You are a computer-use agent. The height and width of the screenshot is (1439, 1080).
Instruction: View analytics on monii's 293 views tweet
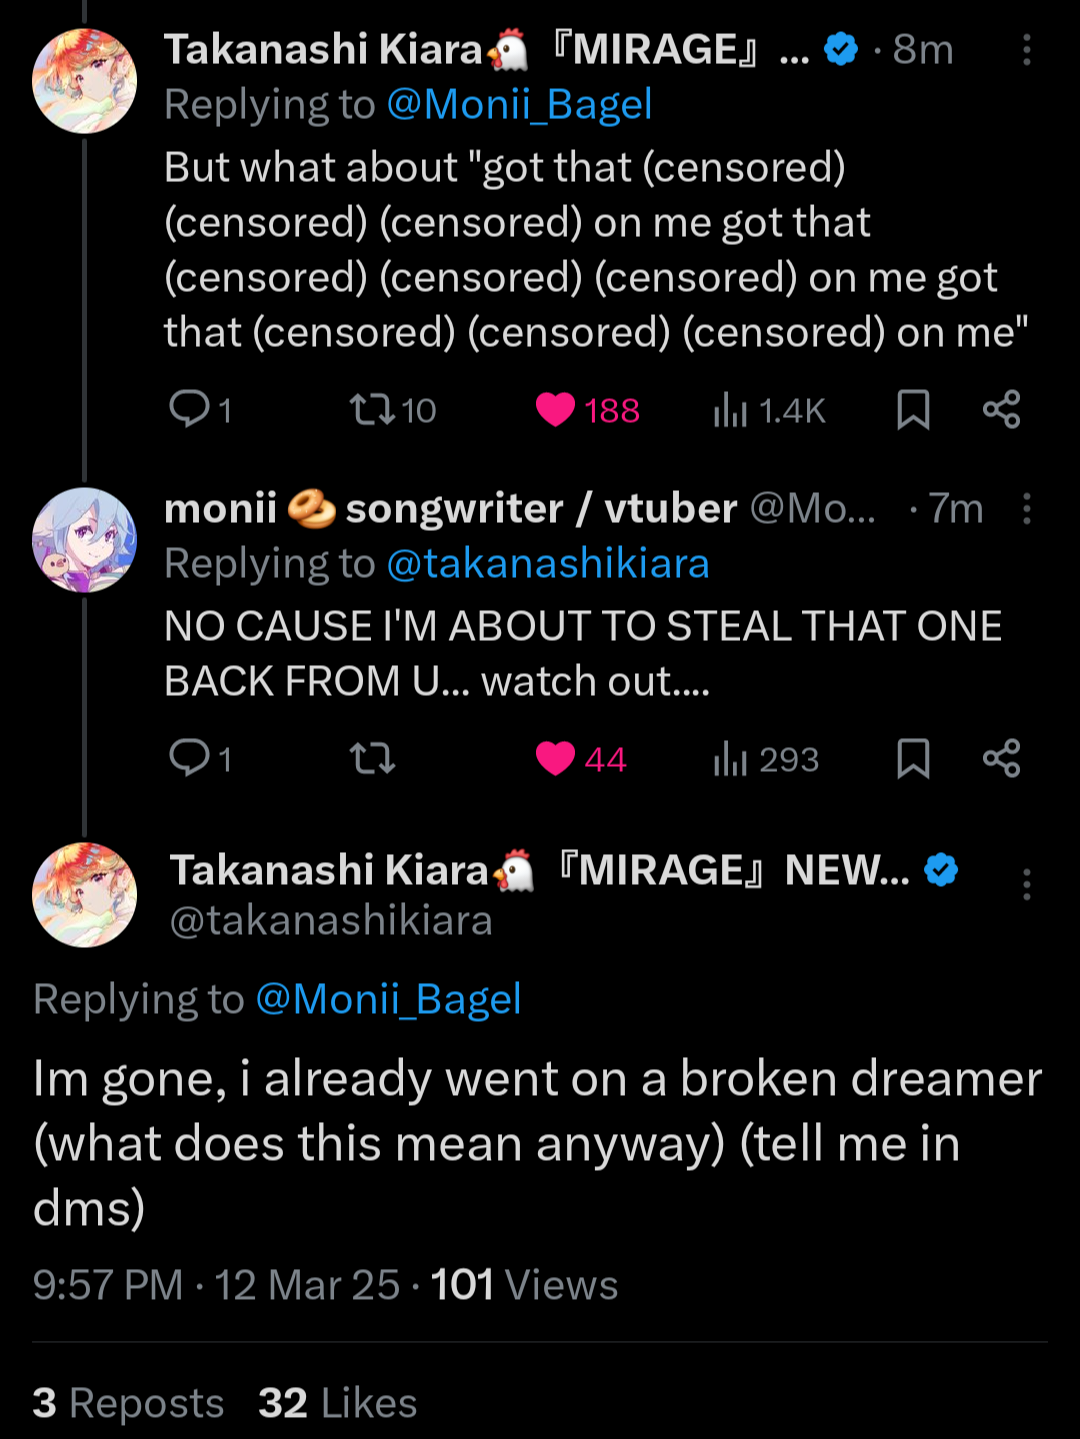click(731, 759)
